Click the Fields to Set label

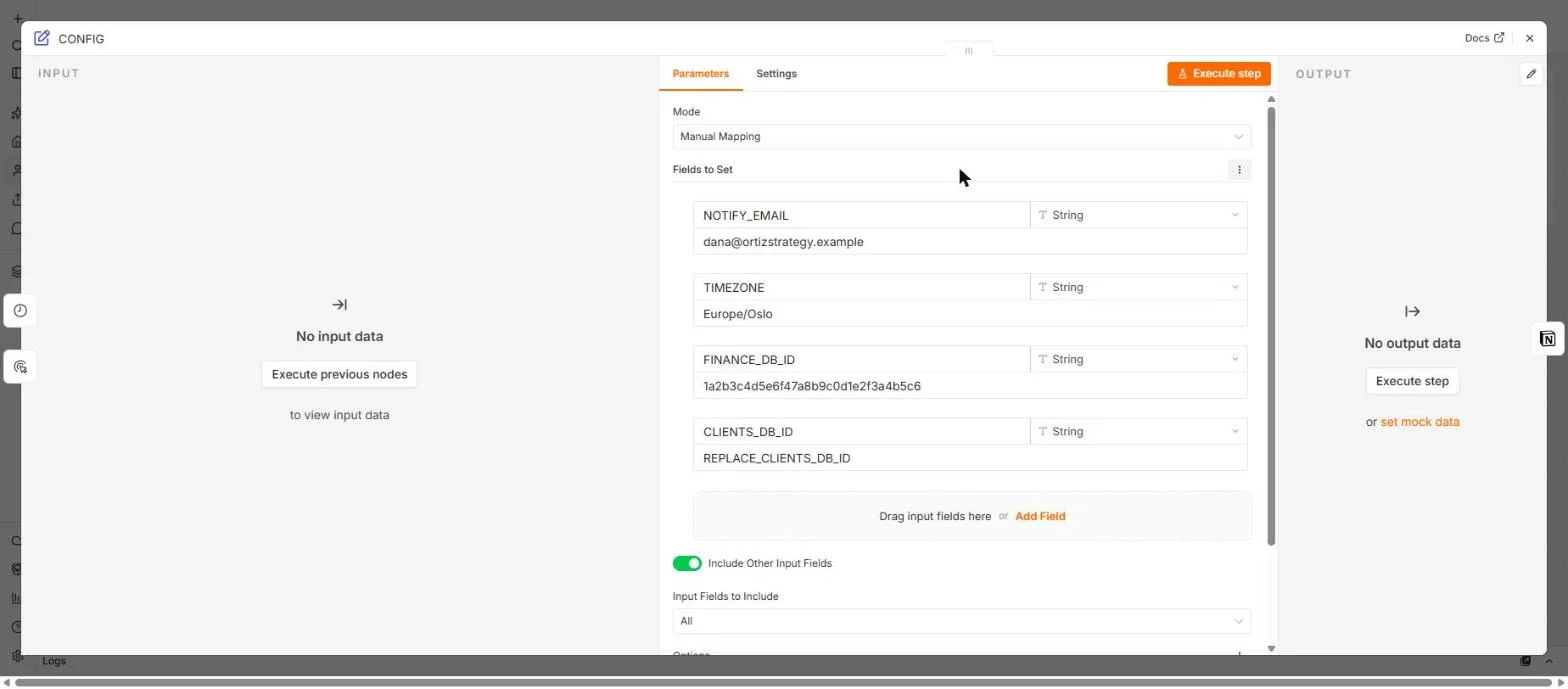(702, 170)
